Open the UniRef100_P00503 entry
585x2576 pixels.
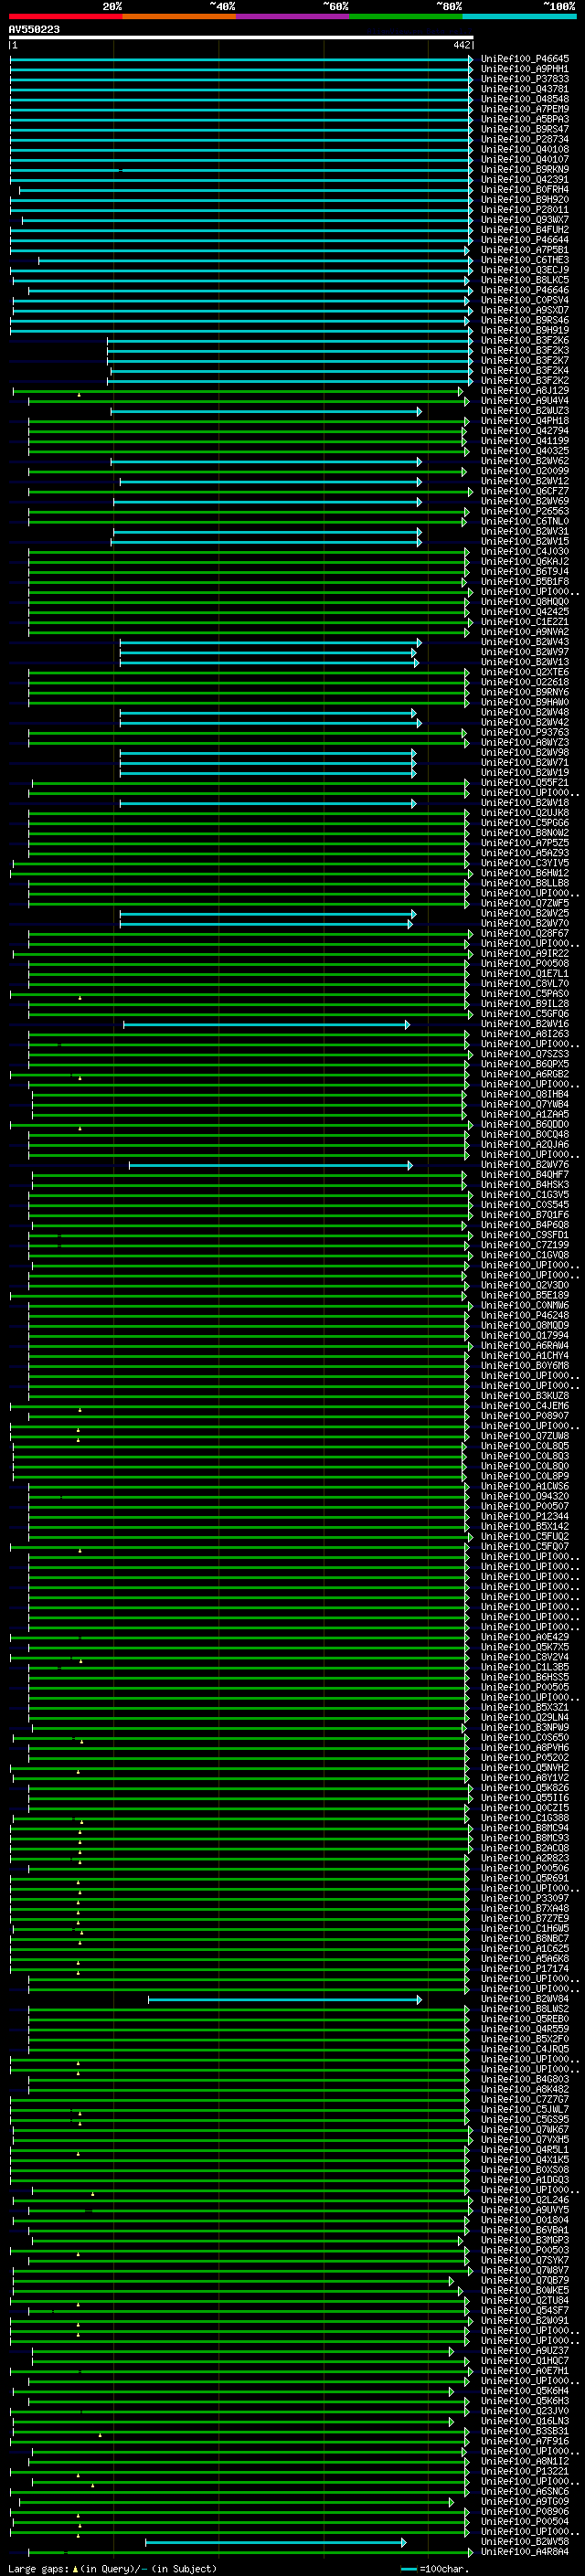tap(525, 2250)
